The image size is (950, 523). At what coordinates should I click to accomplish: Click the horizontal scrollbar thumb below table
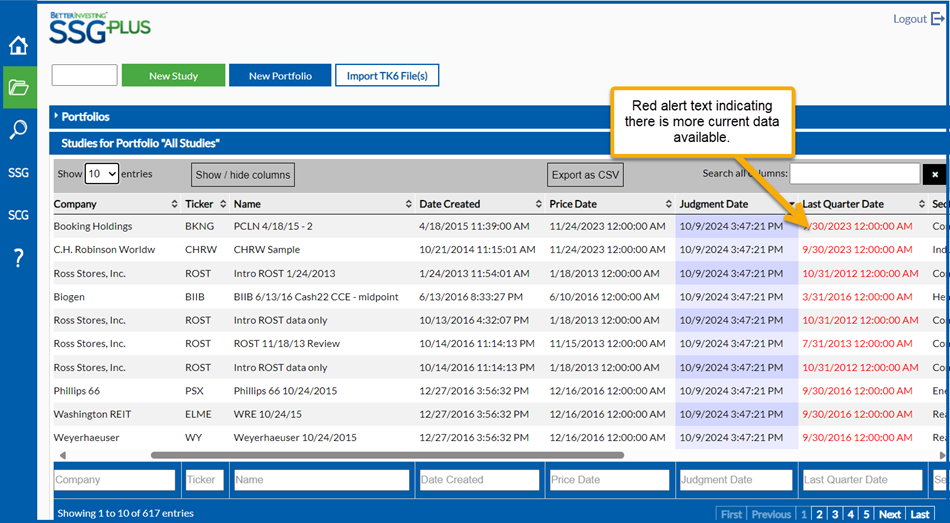coord(387,455)
